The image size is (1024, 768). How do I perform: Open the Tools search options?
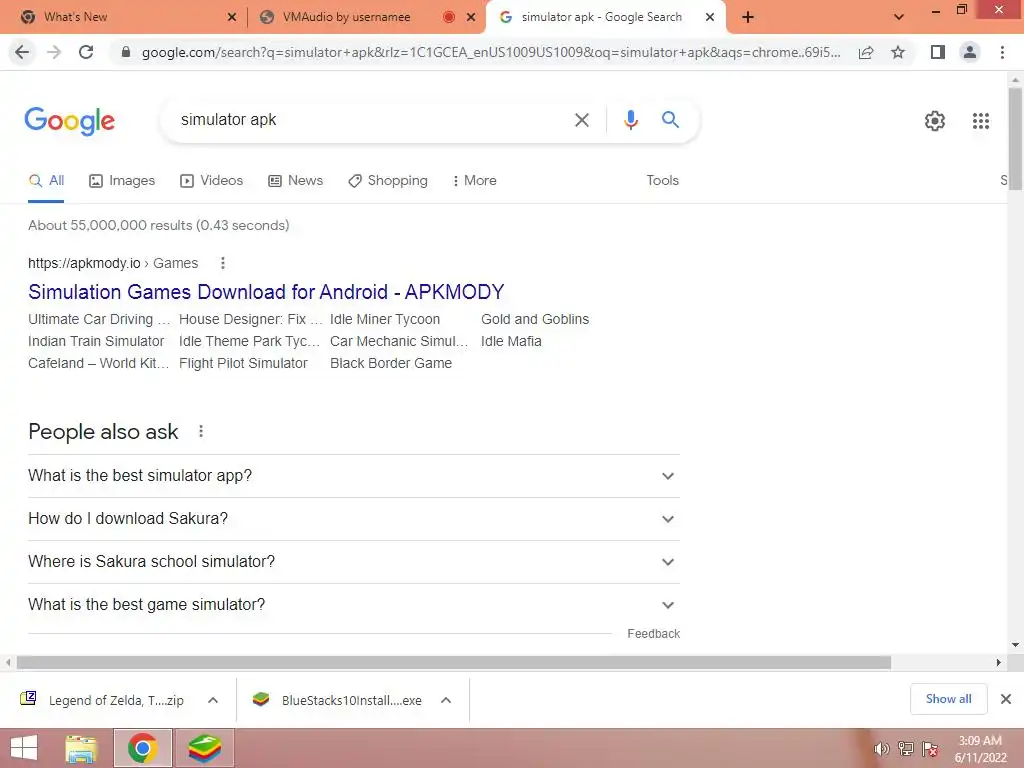(663, 181)
